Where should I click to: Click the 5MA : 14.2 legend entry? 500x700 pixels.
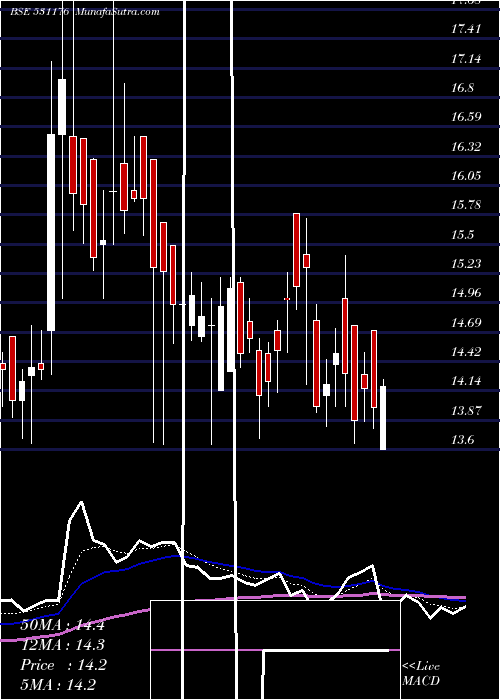click(x=58, y=685)
